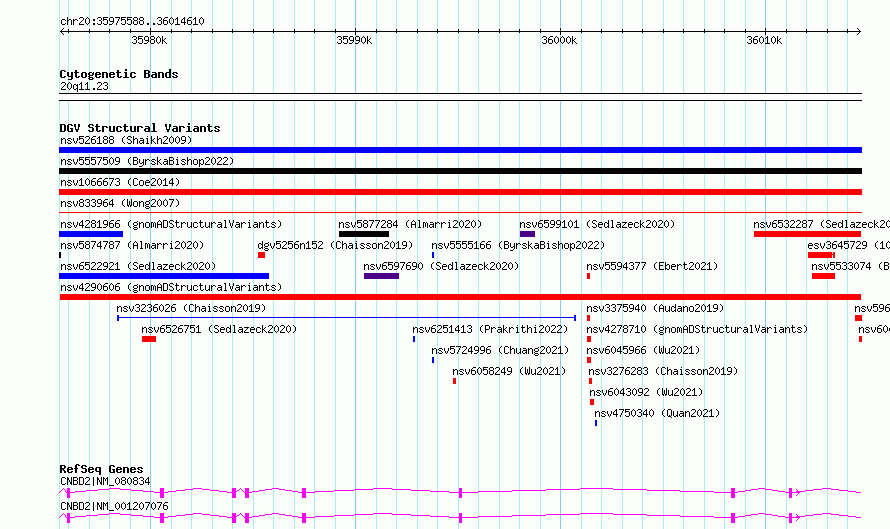Open the nsv6043092 (Wu2021) label

tap(646, 392)
